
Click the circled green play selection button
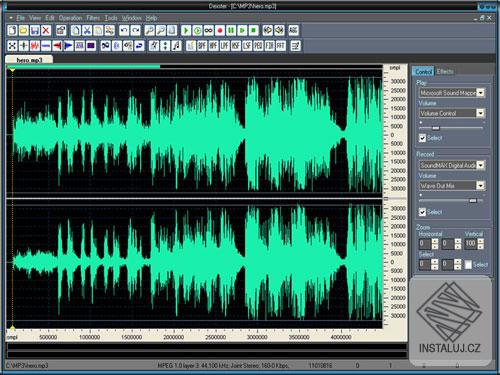197,30
